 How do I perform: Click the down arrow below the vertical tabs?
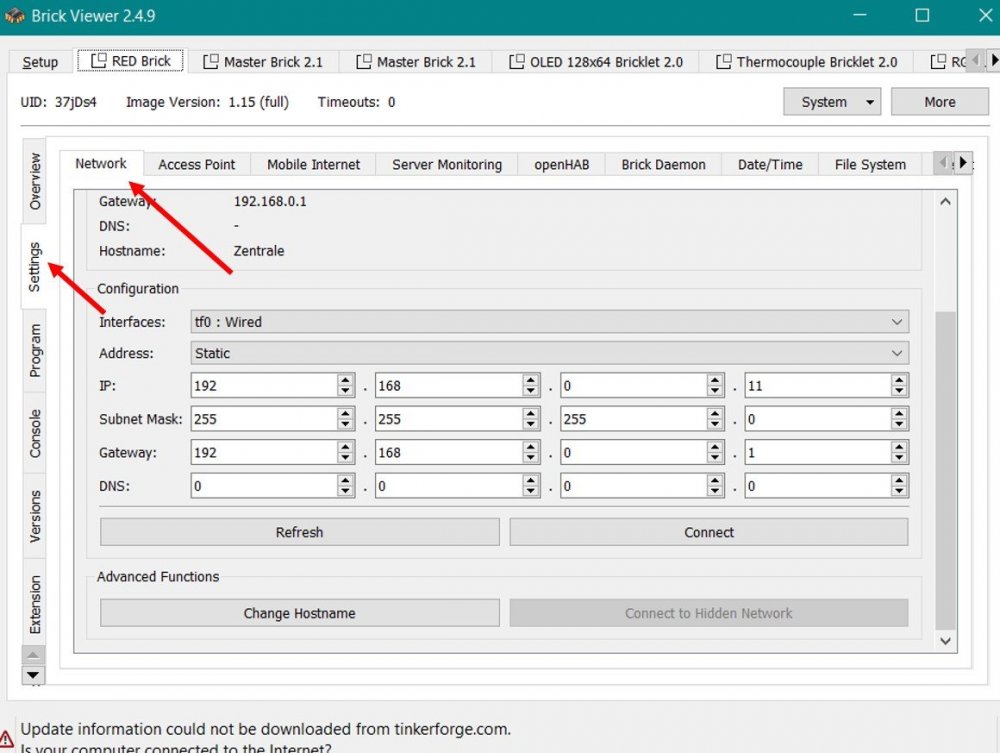tap(34, 675)
